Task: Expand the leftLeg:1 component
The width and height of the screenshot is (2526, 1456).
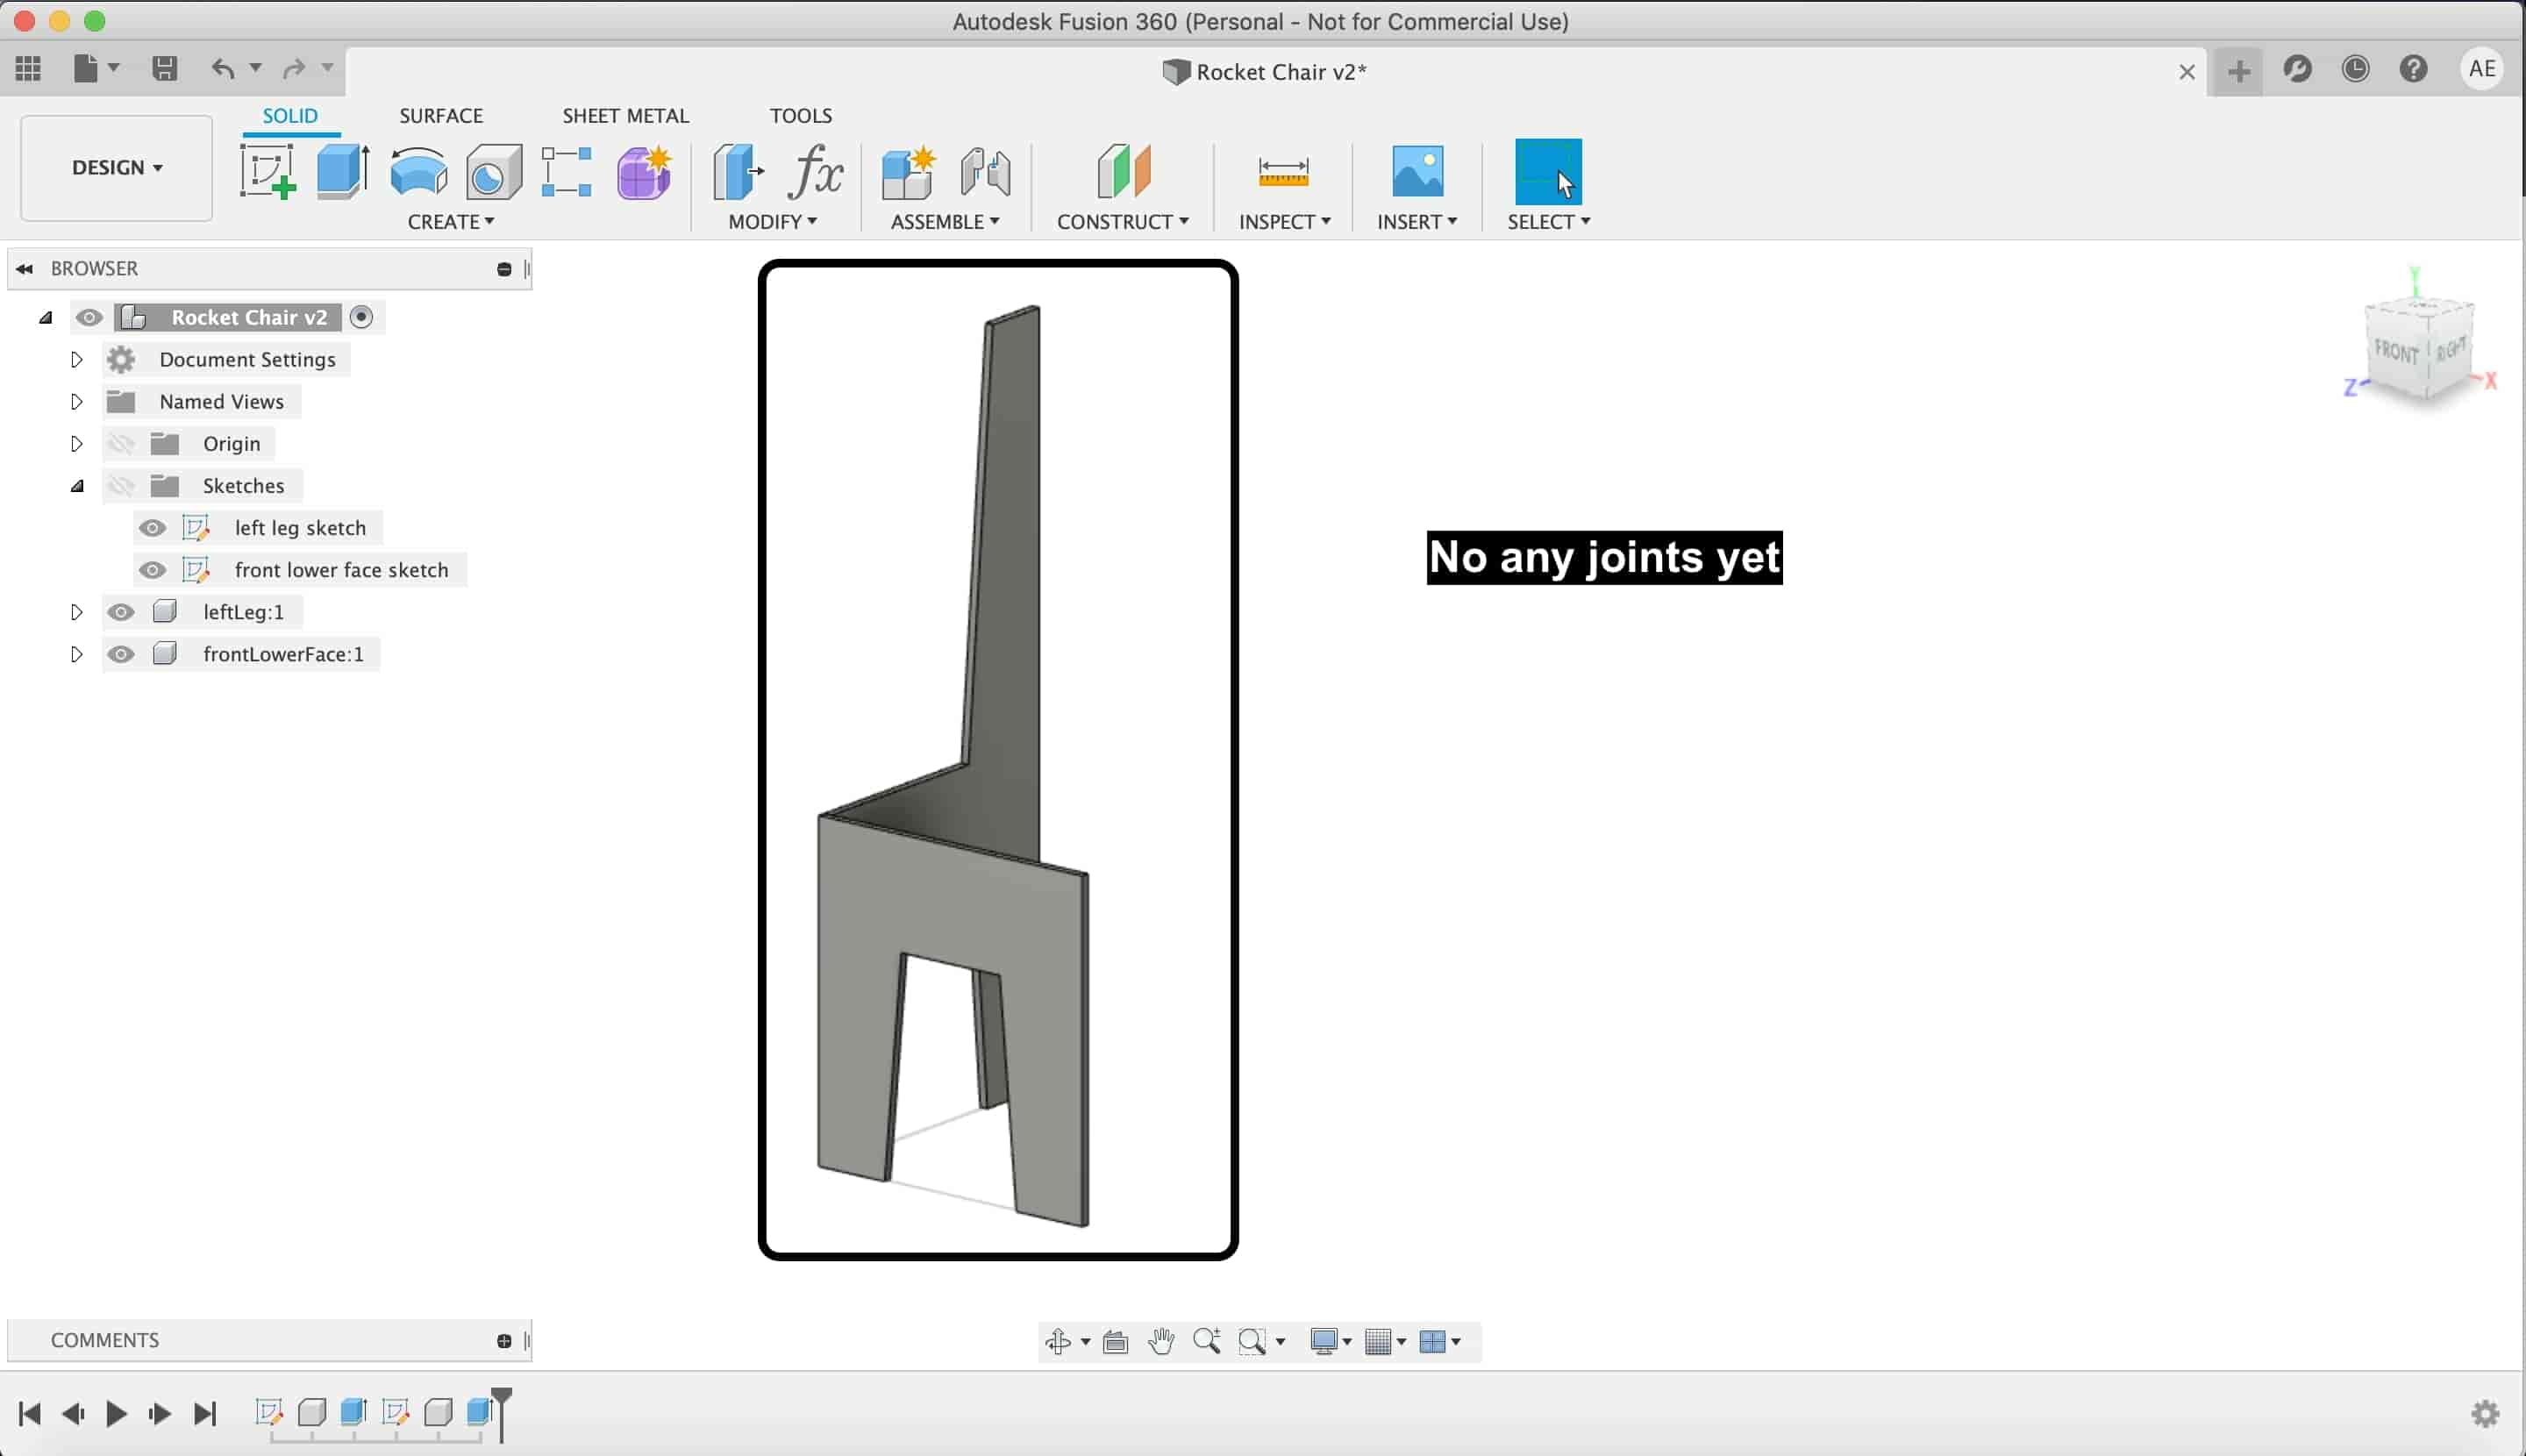Action: (76, 611)
